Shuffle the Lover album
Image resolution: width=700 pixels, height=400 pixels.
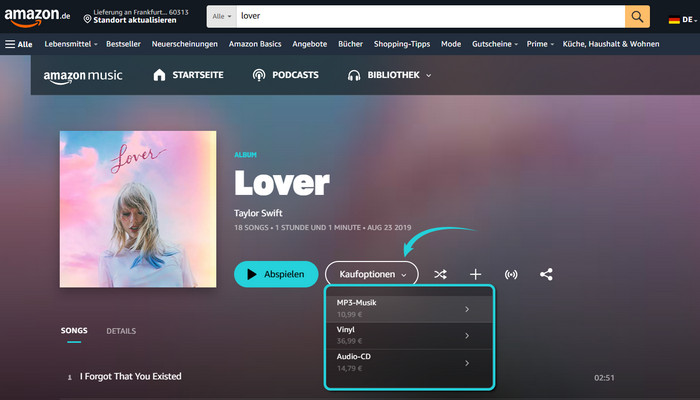click(x=440, y=274)
